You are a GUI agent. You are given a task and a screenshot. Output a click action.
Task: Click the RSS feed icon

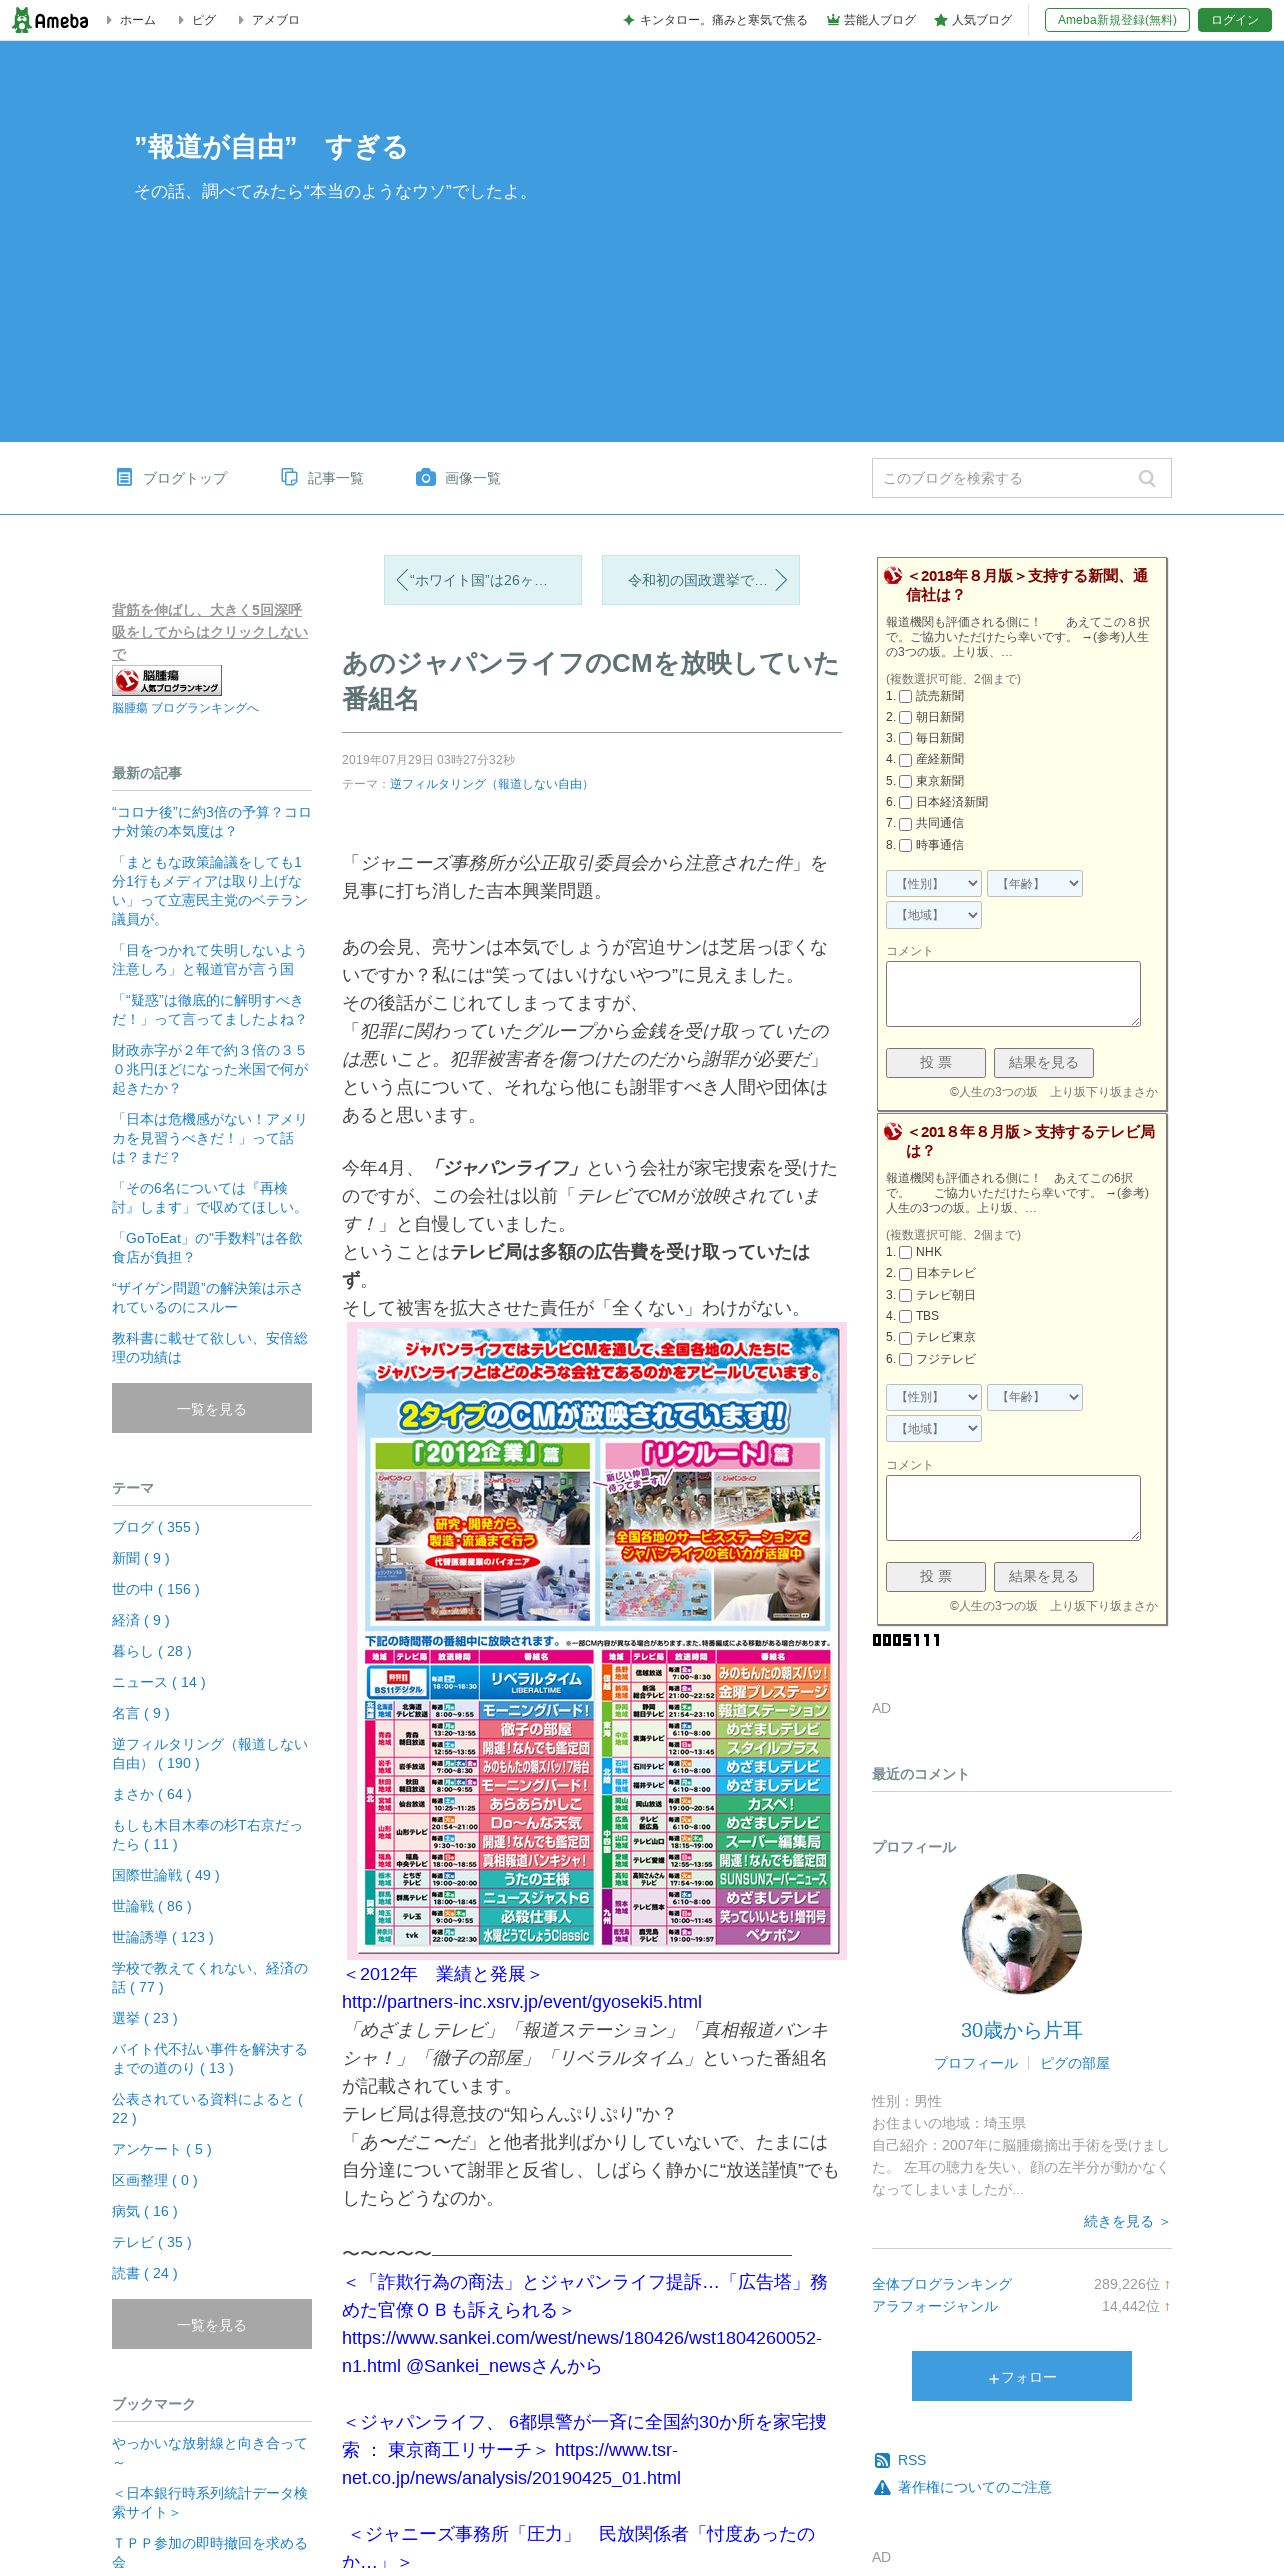point(882,2460)
